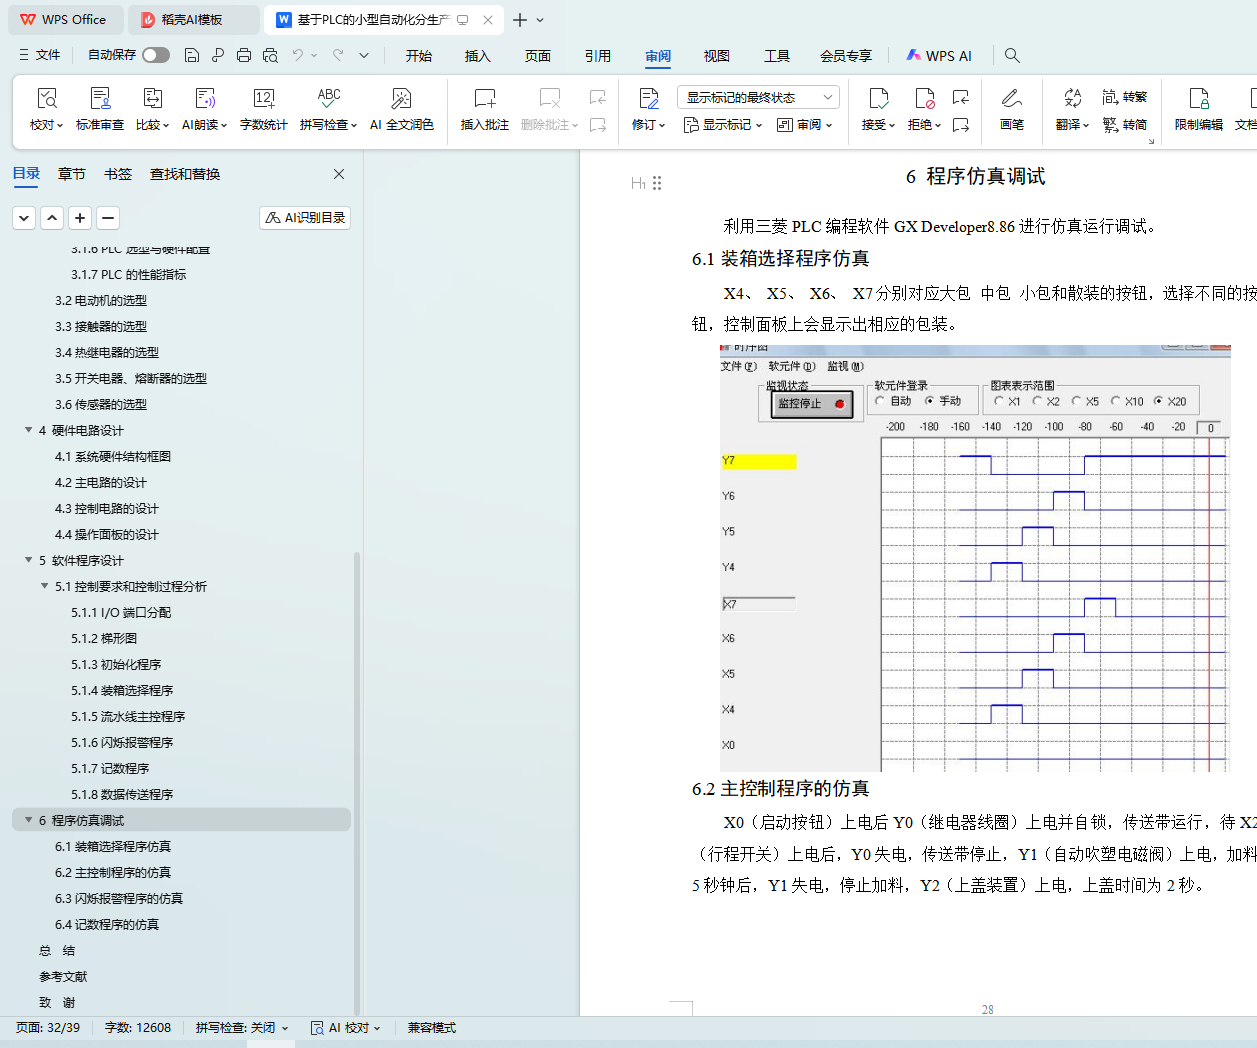The height and width of the screenshot is (1048, 1257).
Task: Jump to 6.3 闪烁报警程序的仿真 heading
Action: point(119,898)
